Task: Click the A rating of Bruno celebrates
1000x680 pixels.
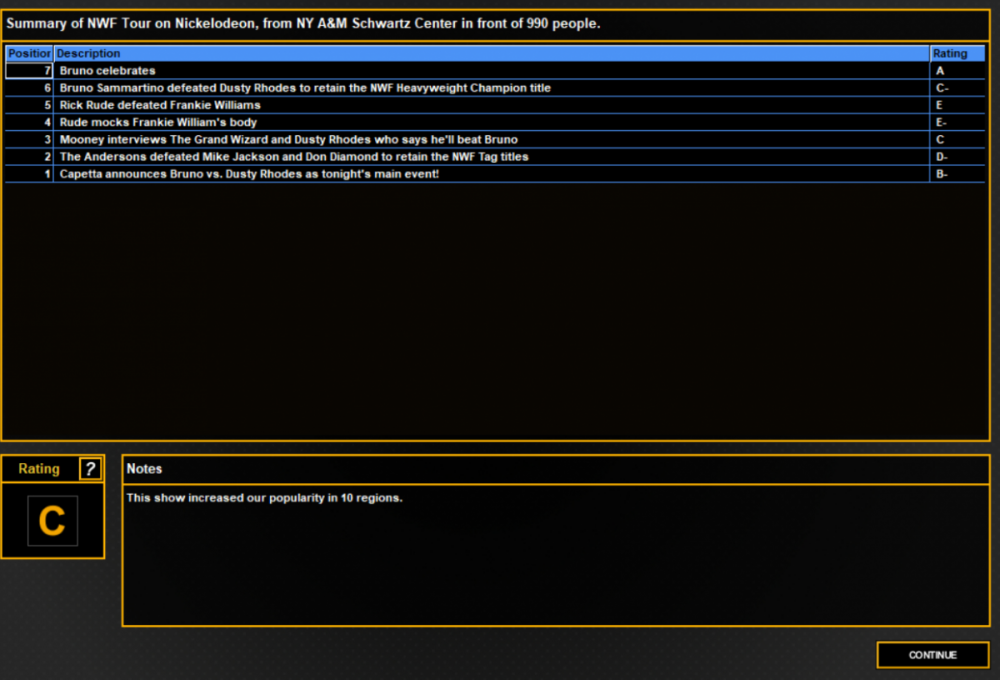Action: [x=939, y=71]
